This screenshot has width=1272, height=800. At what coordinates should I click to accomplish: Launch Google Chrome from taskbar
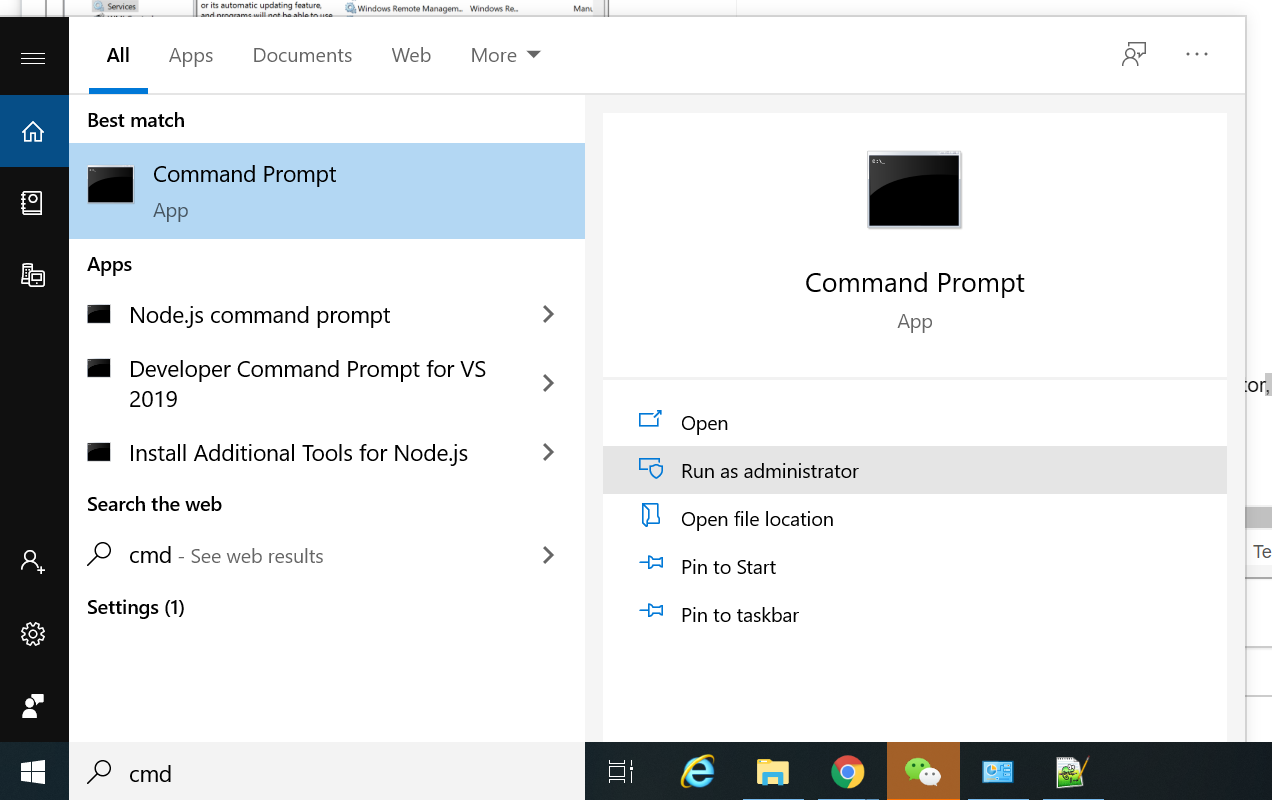click(847, 772)
